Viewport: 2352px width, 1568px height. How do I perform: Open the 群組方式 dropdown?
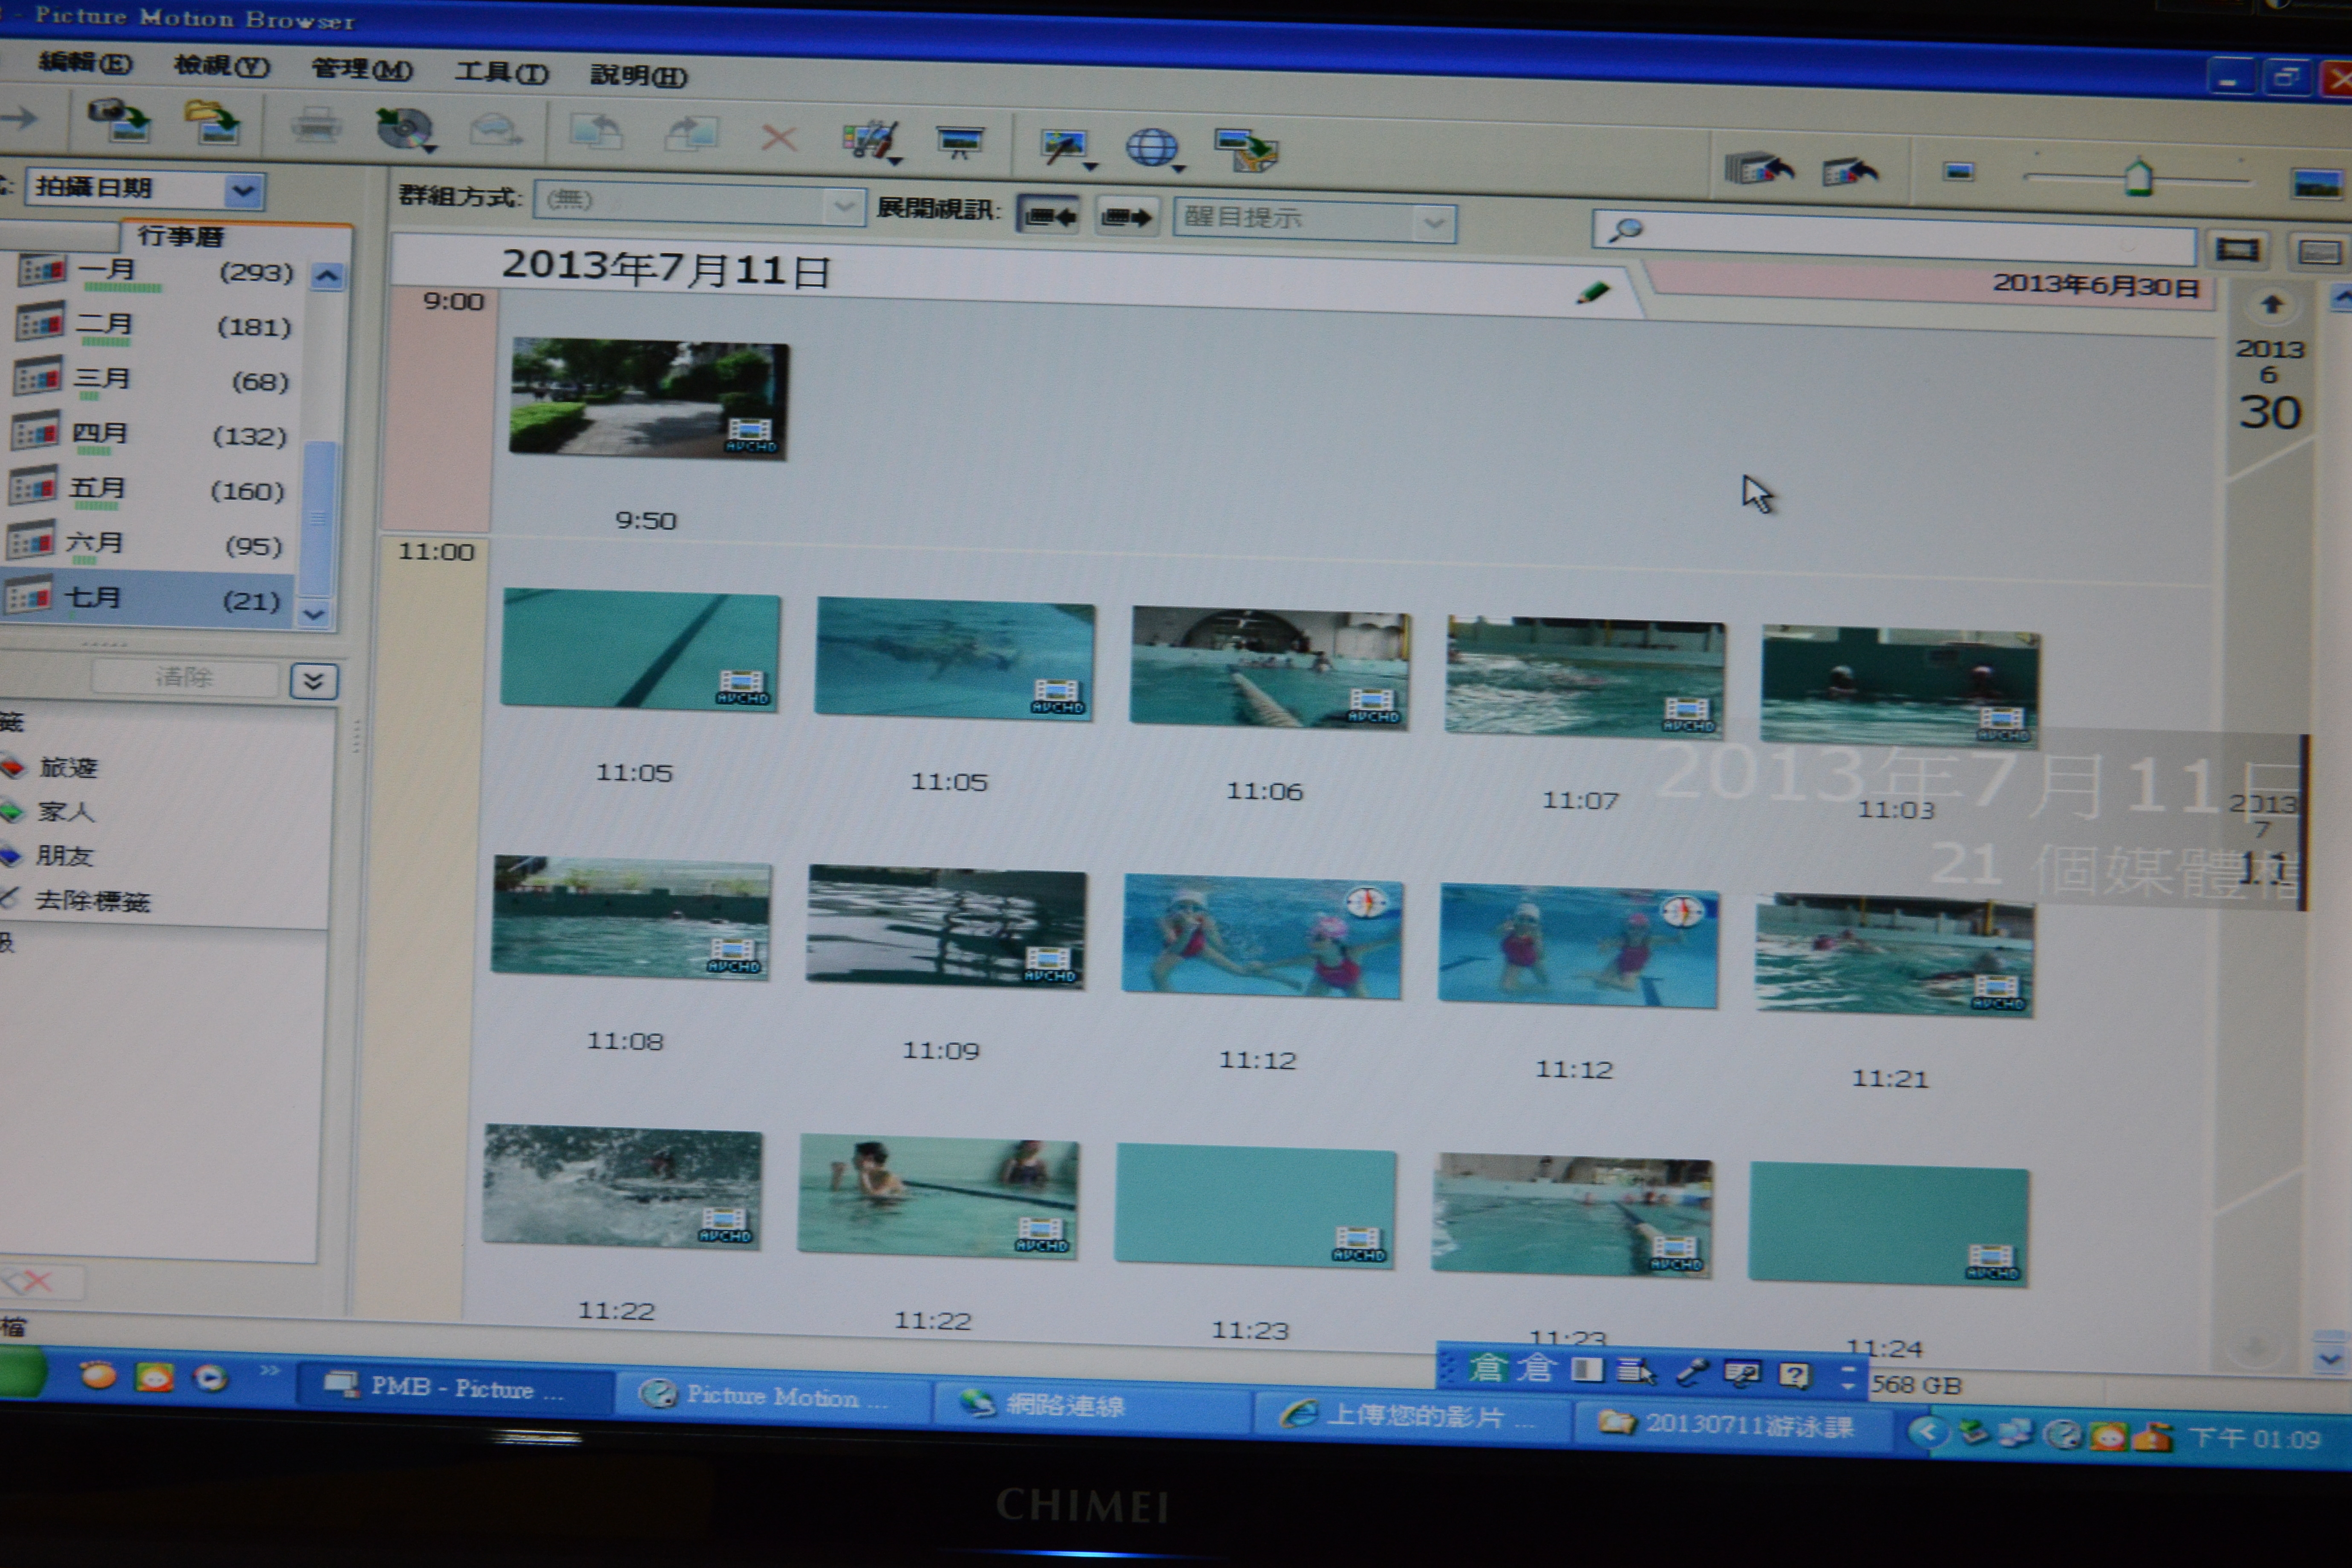(x=700, y=203)
